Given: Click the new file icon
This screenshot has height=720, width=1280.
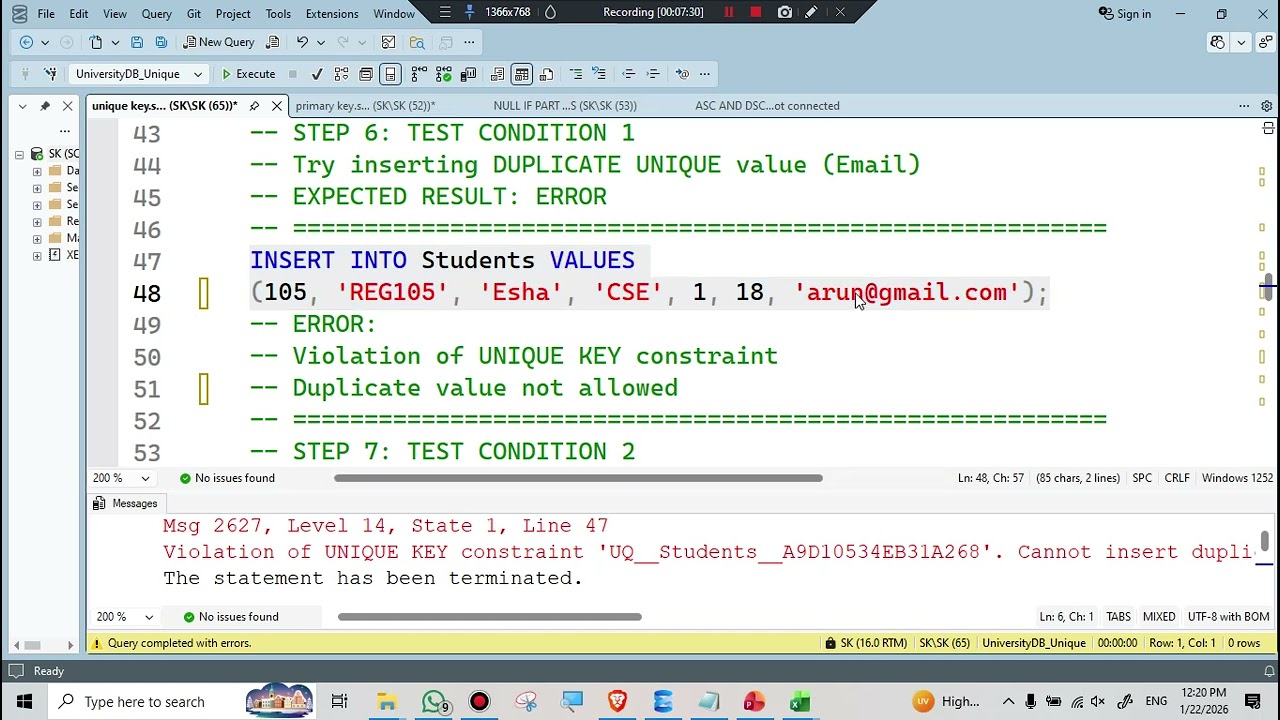Looking at the screenshot, I should pyautogui.click(x=95, y=42).
